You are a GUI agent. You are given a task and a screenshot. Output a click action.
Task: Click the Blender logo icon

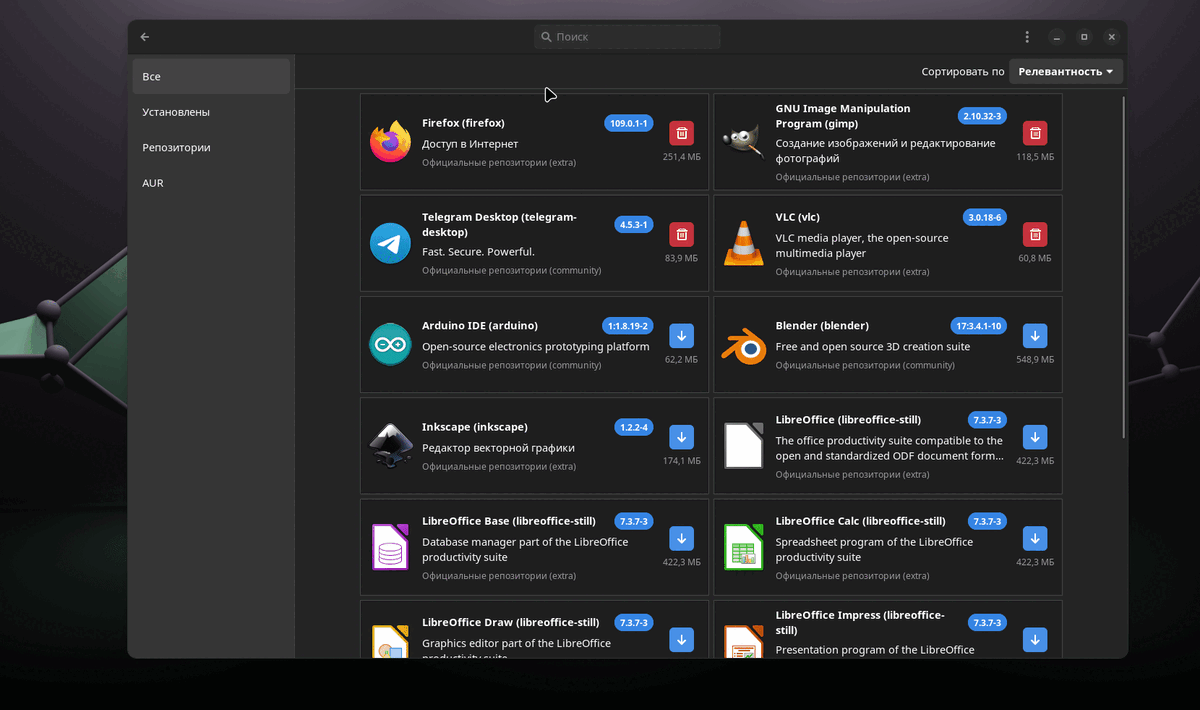coord(743,344)
